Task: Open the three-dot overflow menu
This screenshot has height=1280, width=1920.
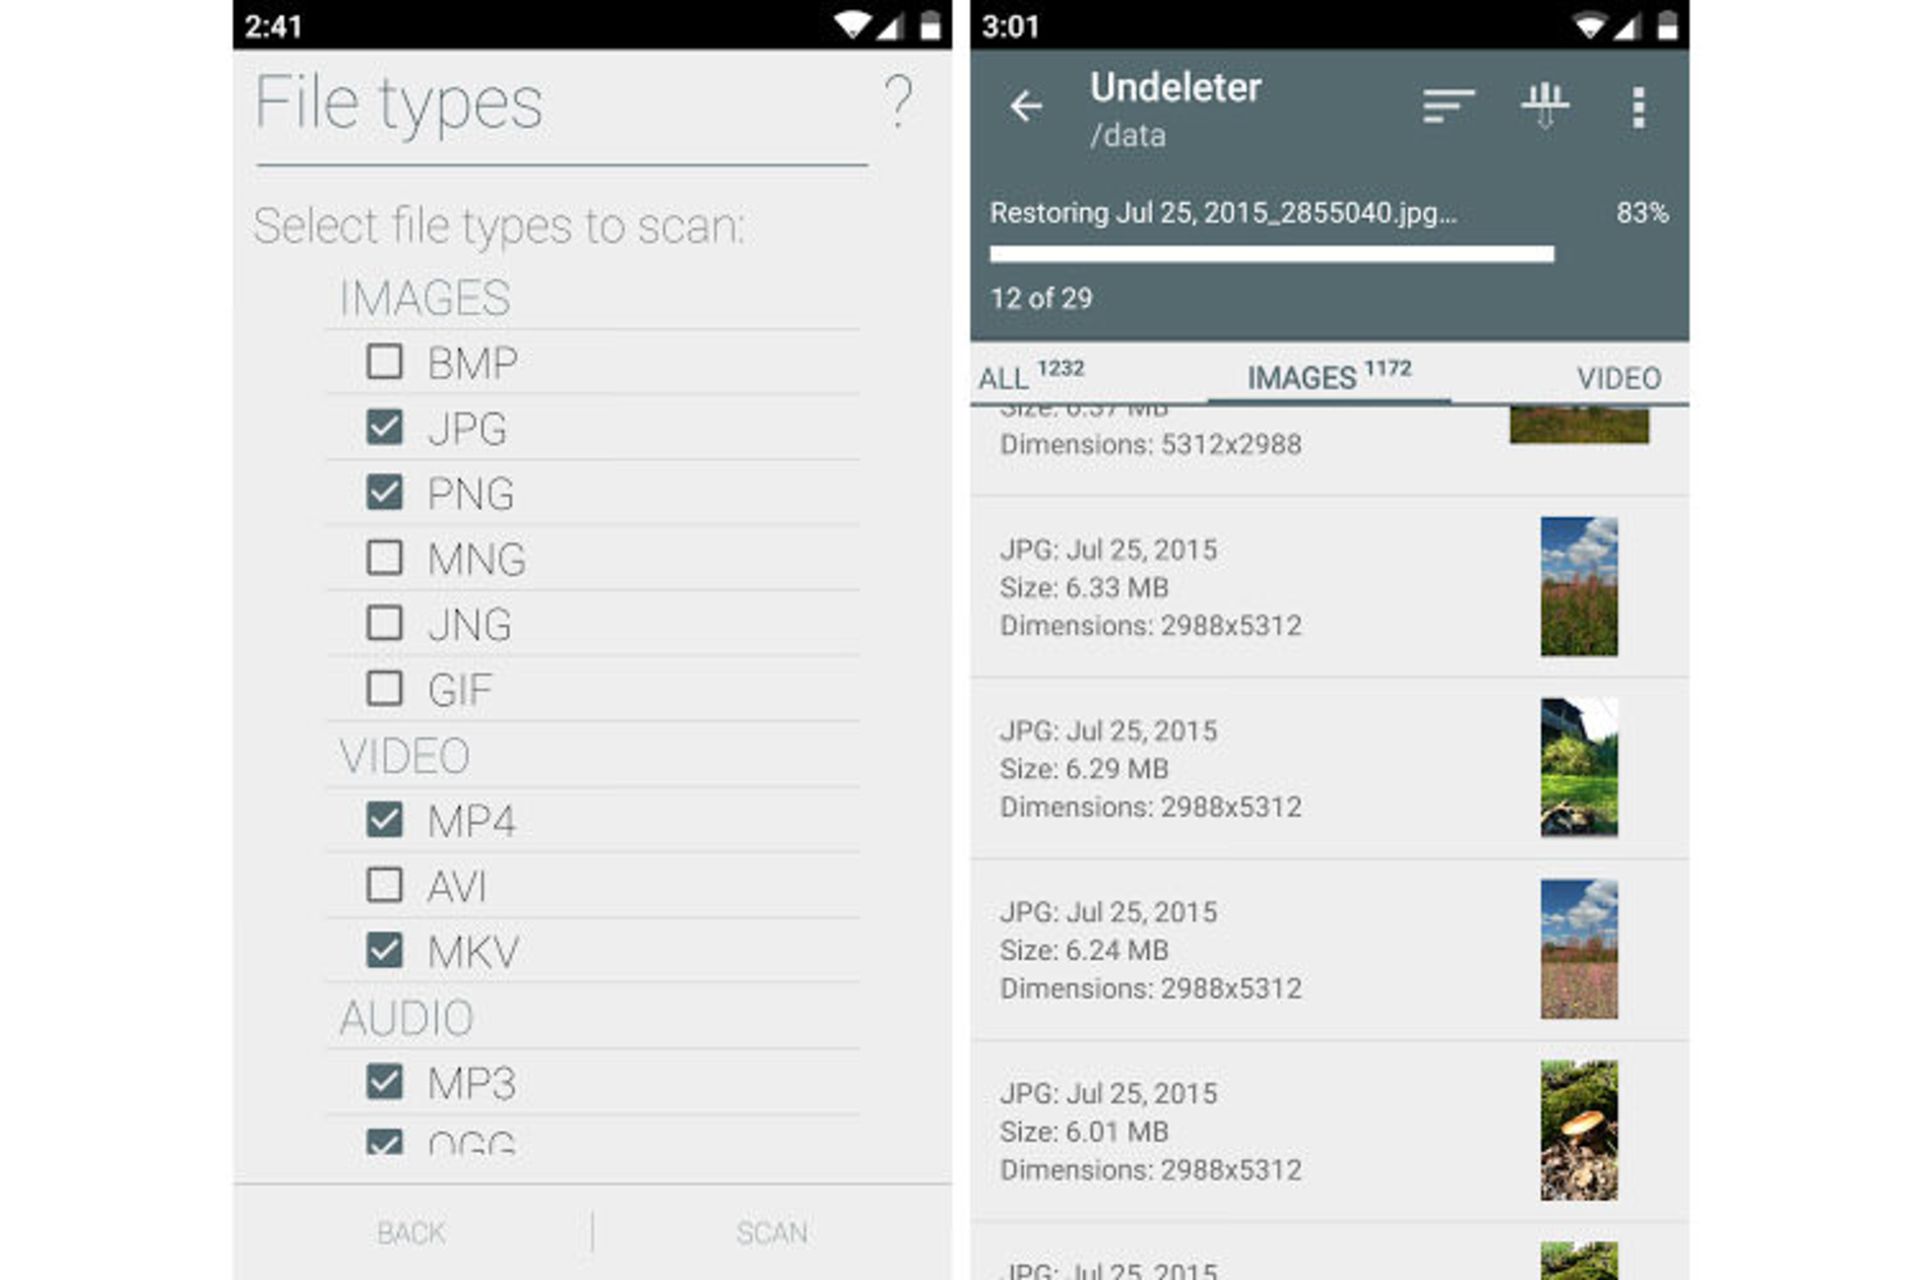Action: click(x=1638, y=107)
